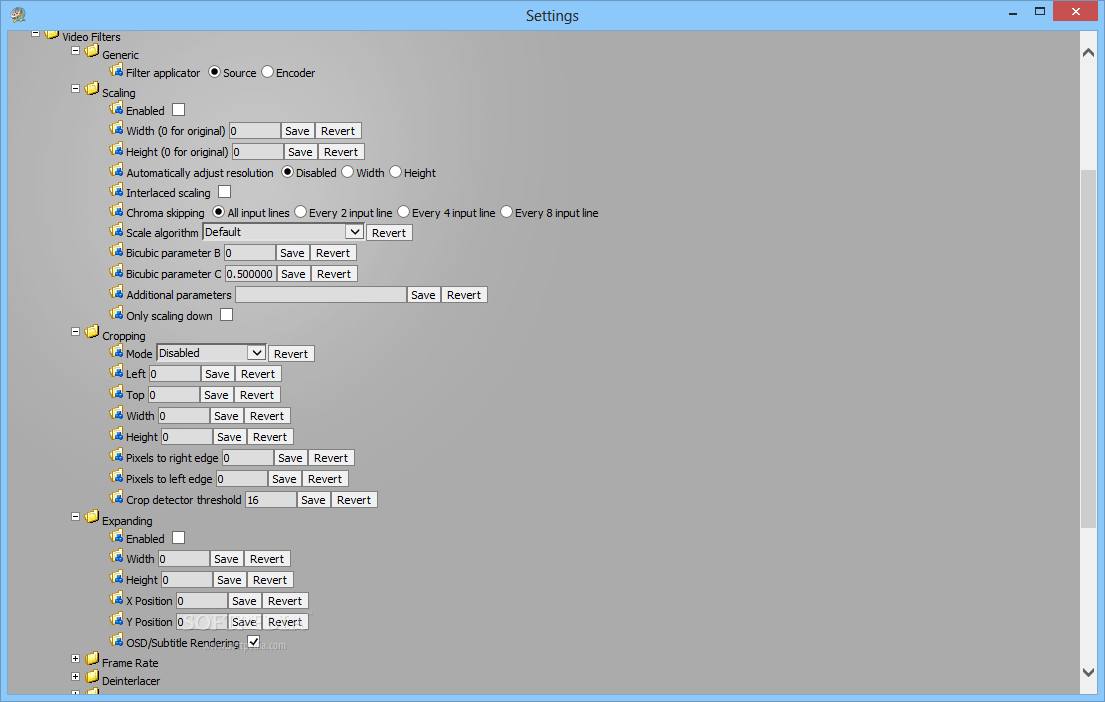
Task: Toggle Interlaced scaling checkbox
Action: point(224,192)
